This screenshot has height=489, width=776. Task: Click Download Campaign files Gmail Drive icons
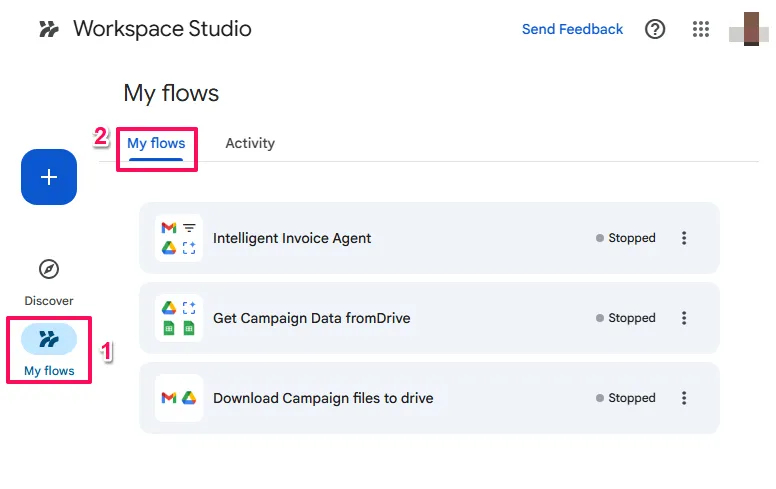coord(179,398)
